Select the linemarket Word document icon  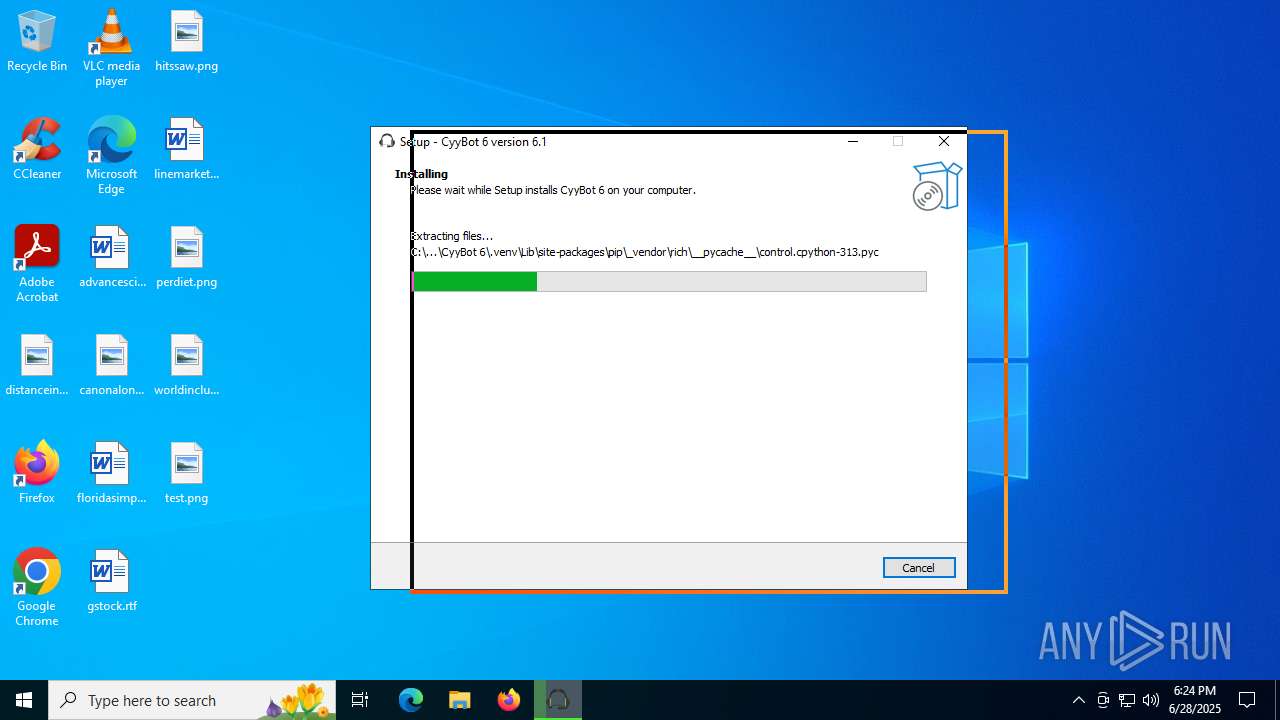point(186,150)
